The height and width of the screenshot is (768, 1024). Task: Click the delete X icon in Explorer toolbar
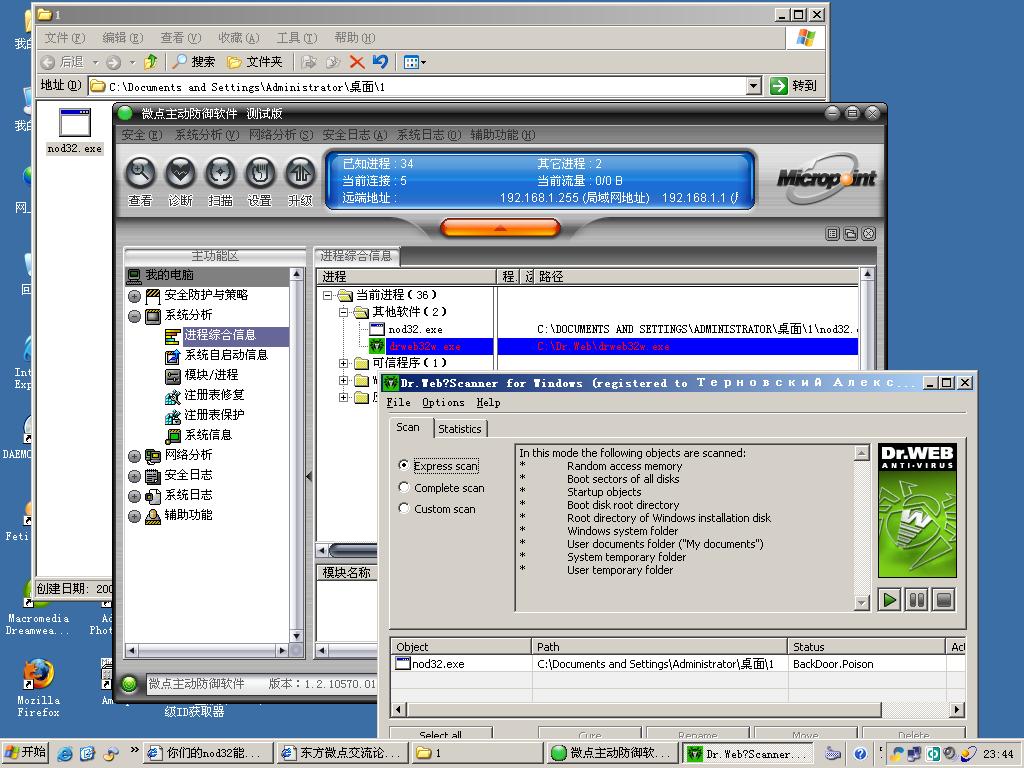pyautogui.click(x=357, y=62)
